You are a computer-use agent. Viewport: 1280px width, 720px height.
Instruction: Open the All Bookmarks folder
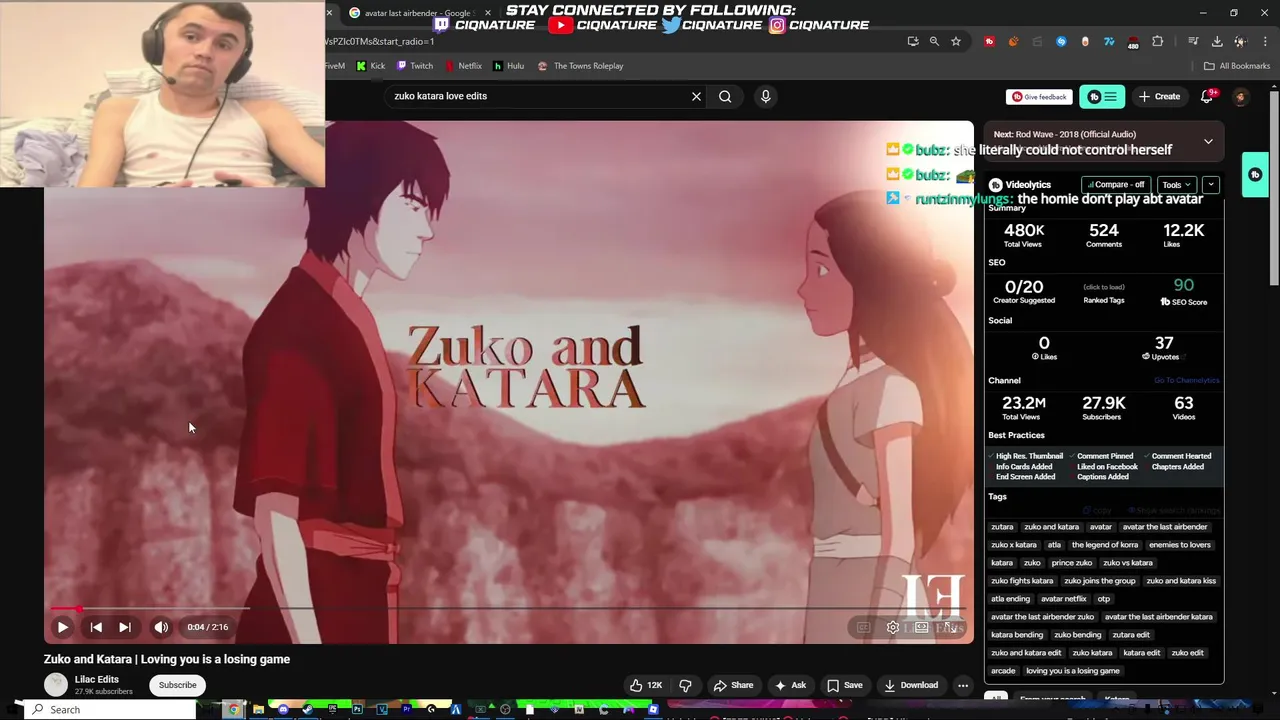tap(1237, 66)
